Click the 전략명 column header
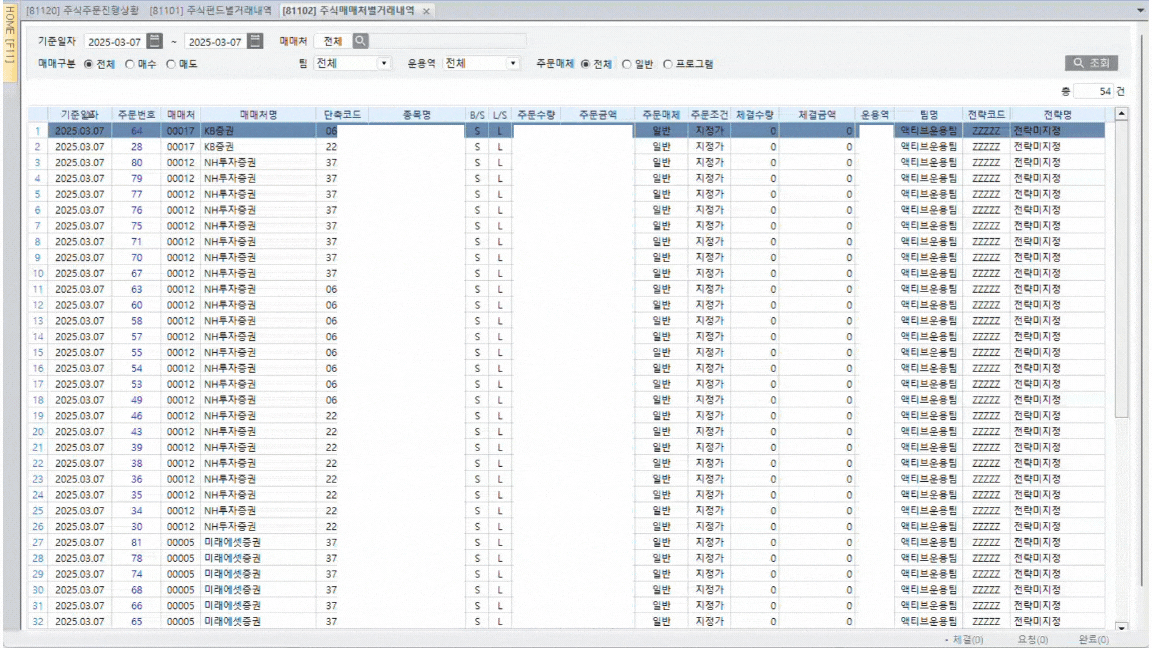 (1057, 115)
